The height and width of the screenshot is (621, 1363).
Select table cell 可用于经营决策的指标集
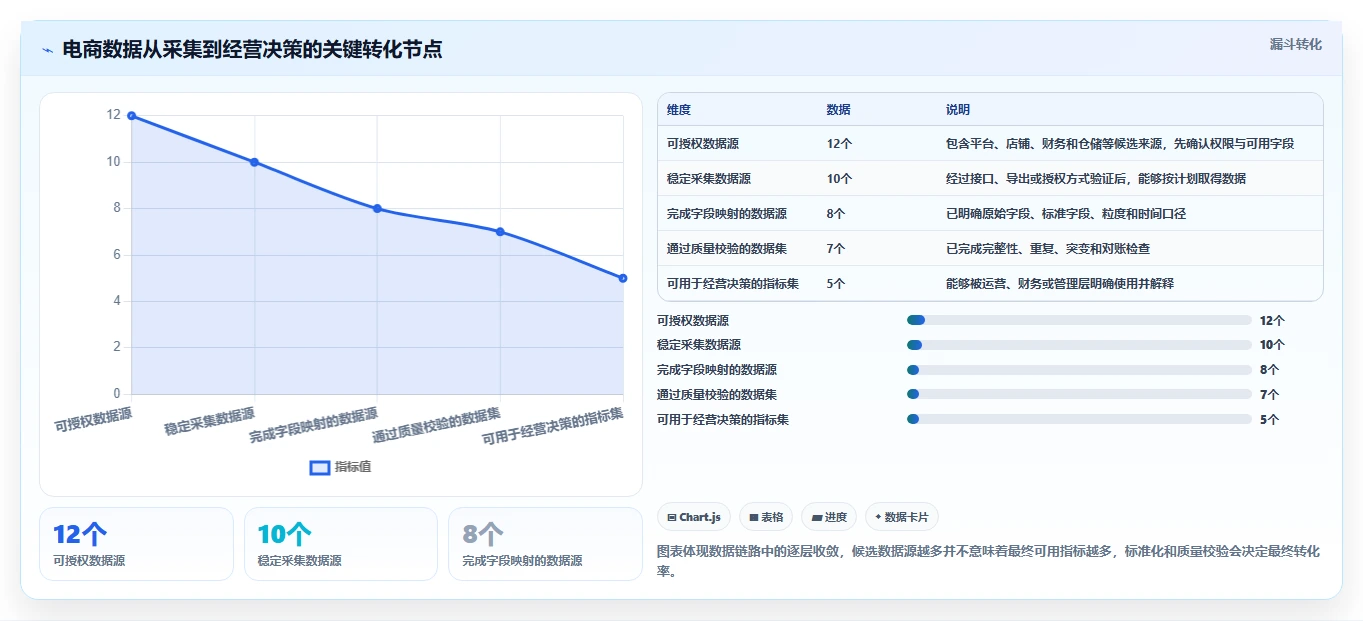click(733, 284)
